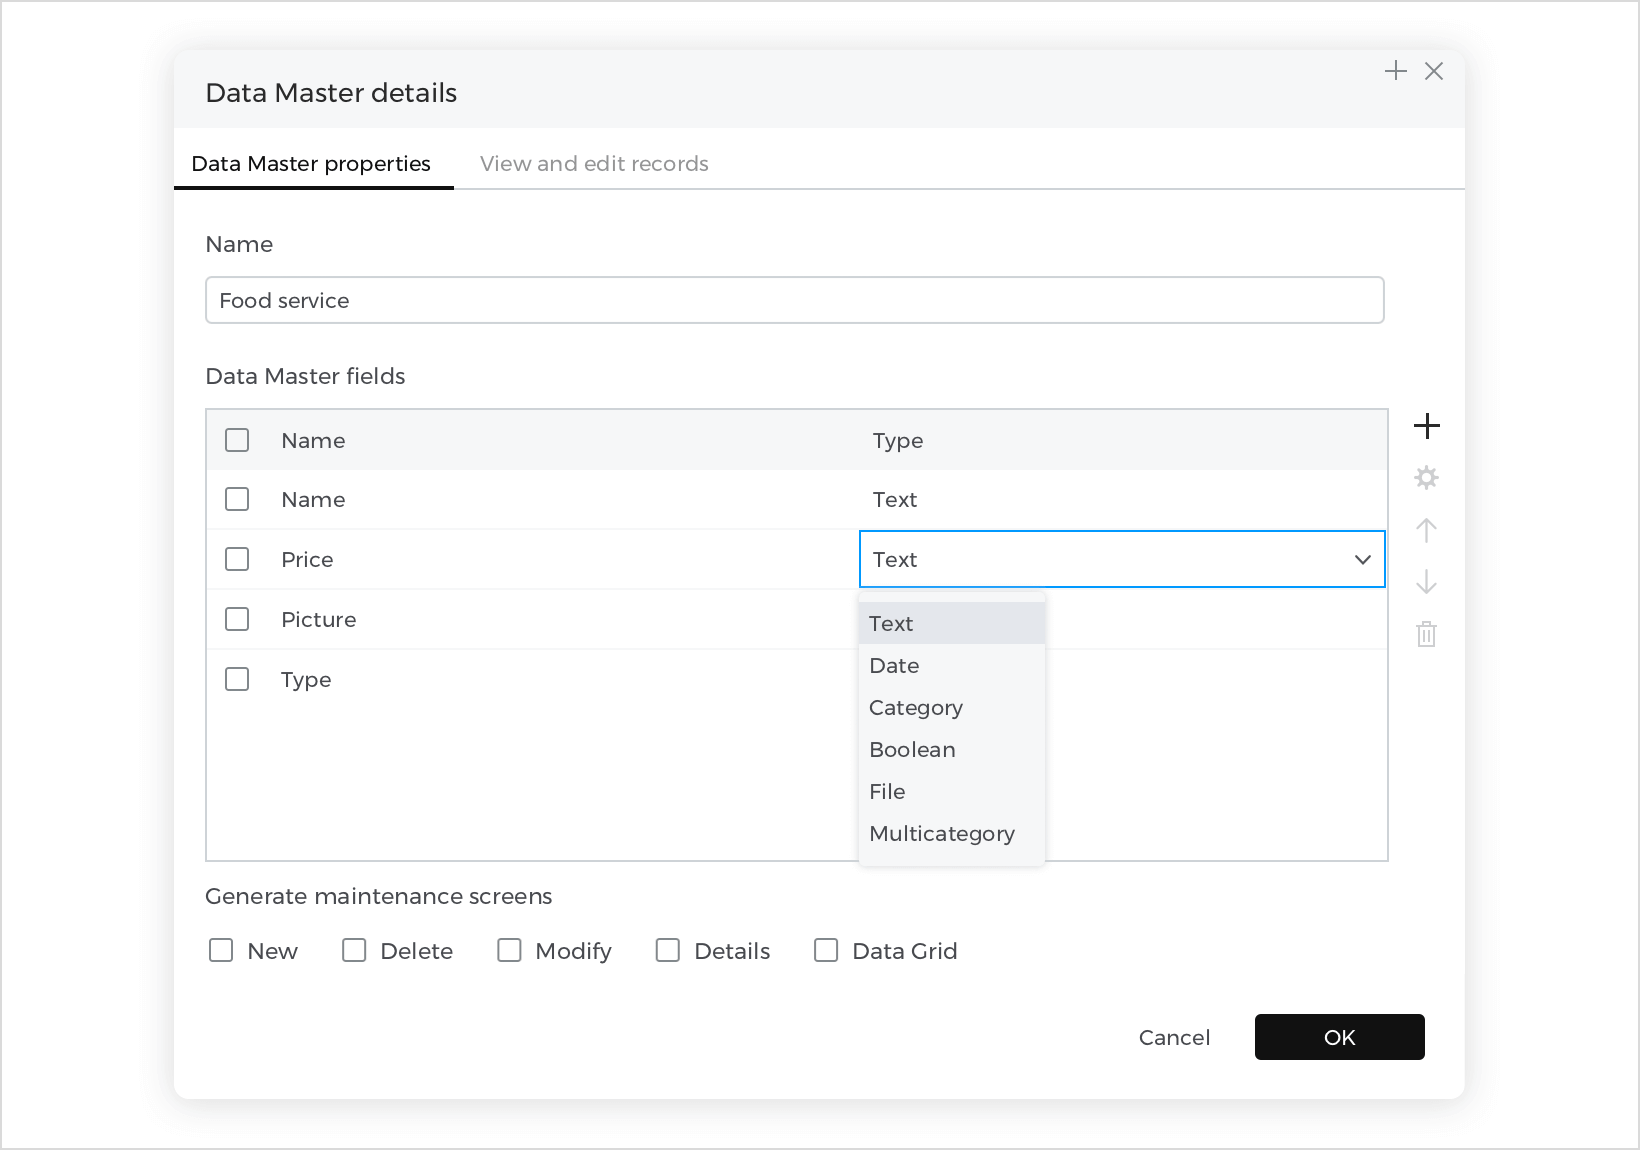1640x1150 pixels.
Task: Move selected field down arrow
Action: coord(1427,582)
